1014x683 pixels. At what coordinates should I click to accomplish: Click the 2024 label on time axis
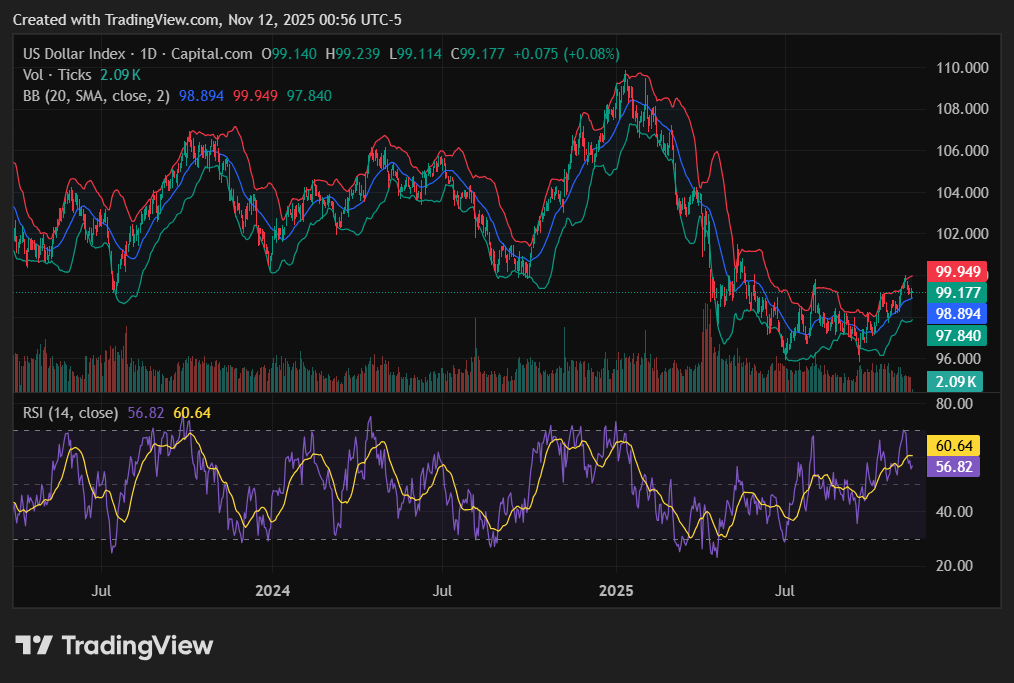[272, 591]
